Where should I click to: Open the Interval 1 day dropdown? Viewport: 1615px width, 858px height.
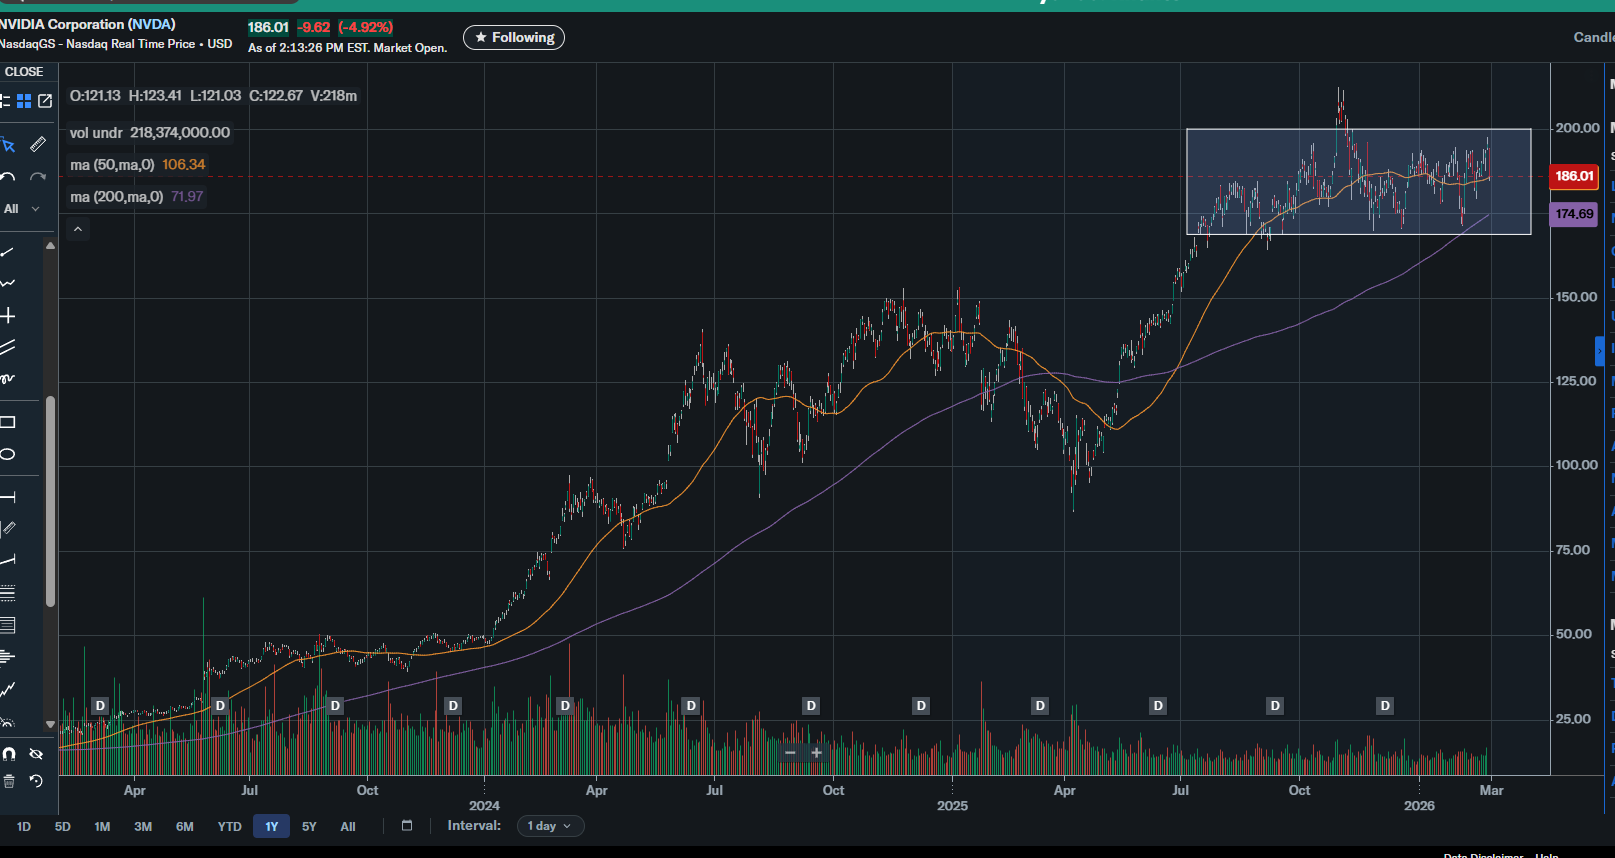point(549,826)
